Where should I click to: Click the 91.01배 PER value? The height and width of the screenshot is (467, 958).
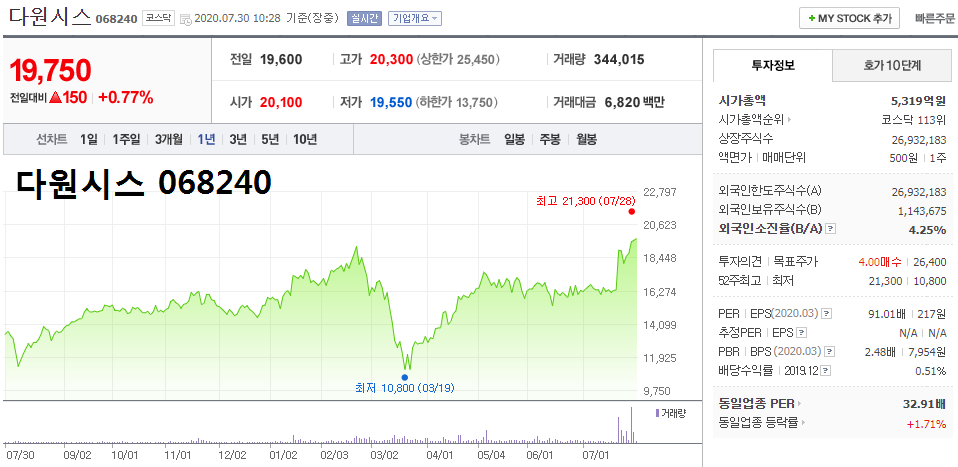pyautogui.click(x=885, y=314)
